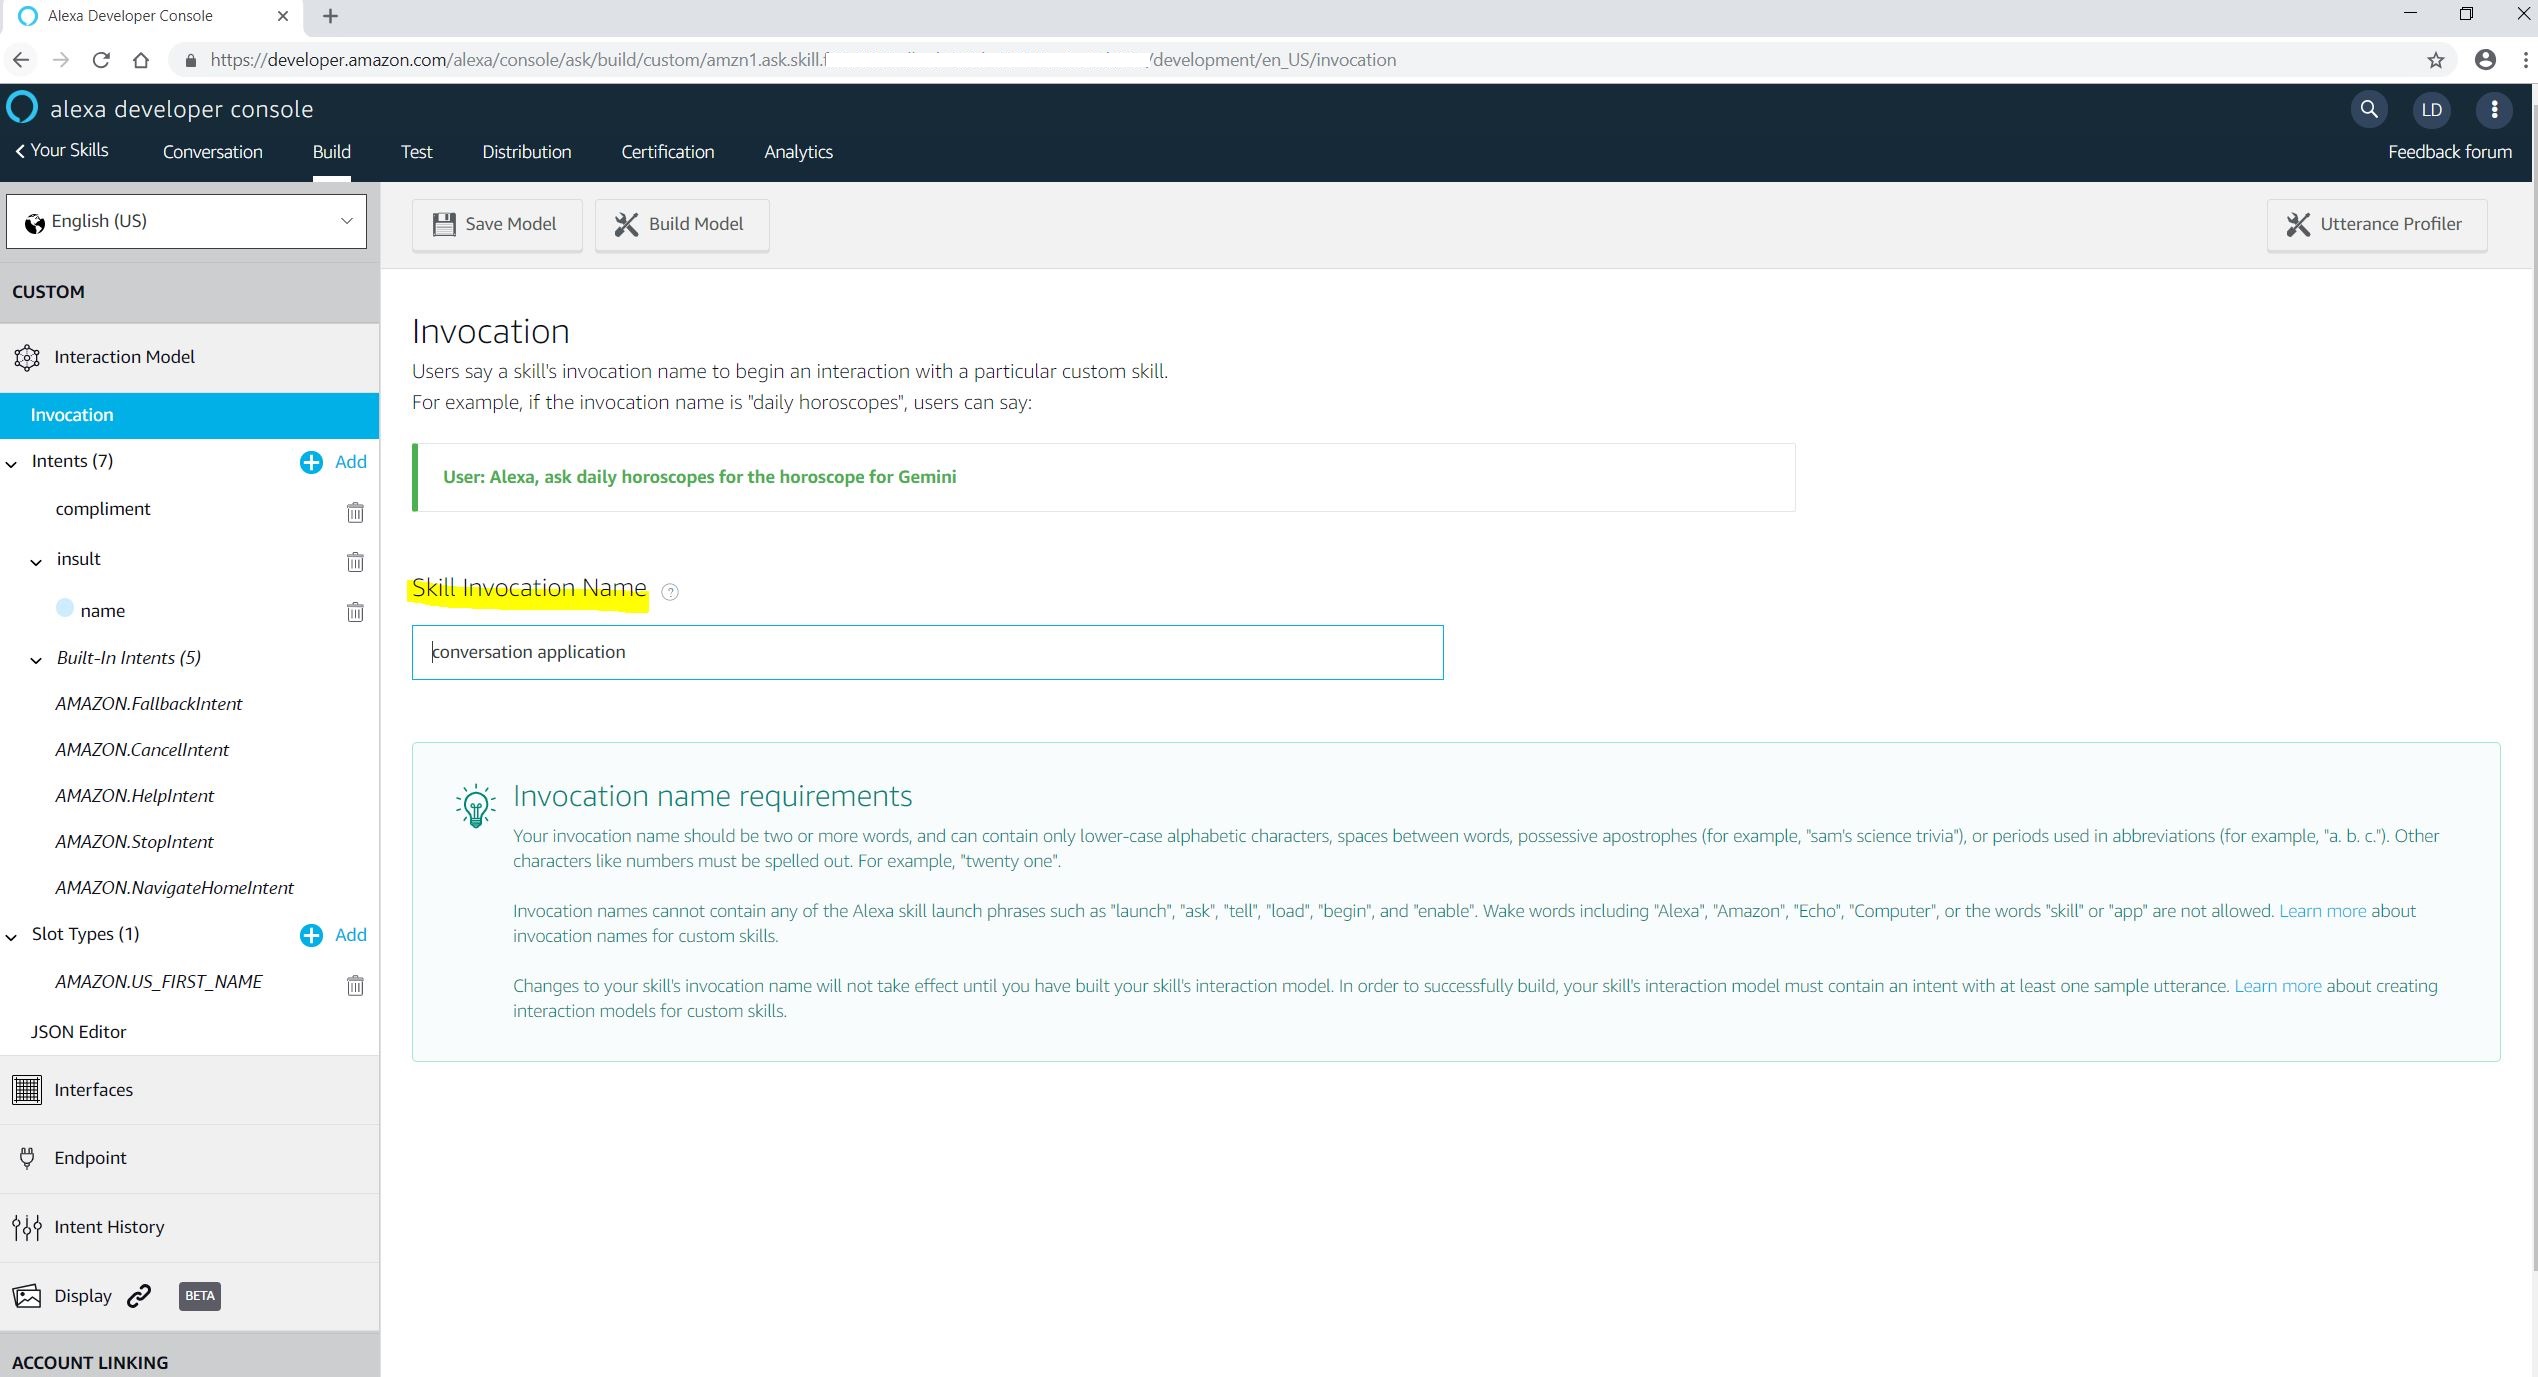Collapse the insult intent chevron
Image resolution: width=2538 pixels, height=1377 pixels.
tap(36, 562)
